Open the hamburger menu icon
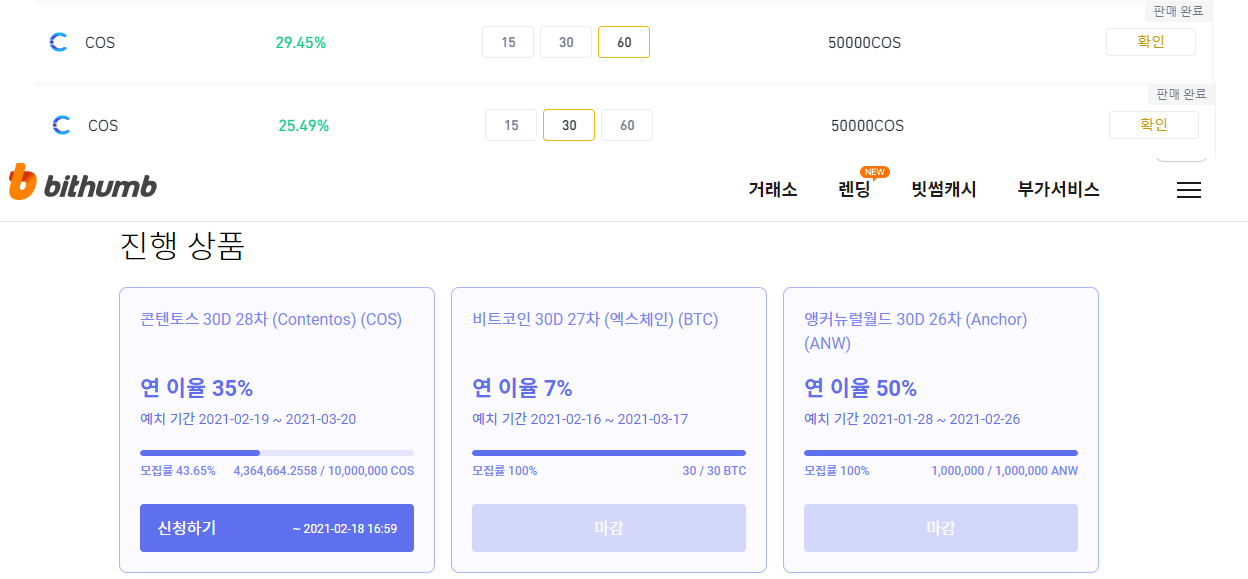This screenshot has width=1248, height=579. click(1188, 190)
